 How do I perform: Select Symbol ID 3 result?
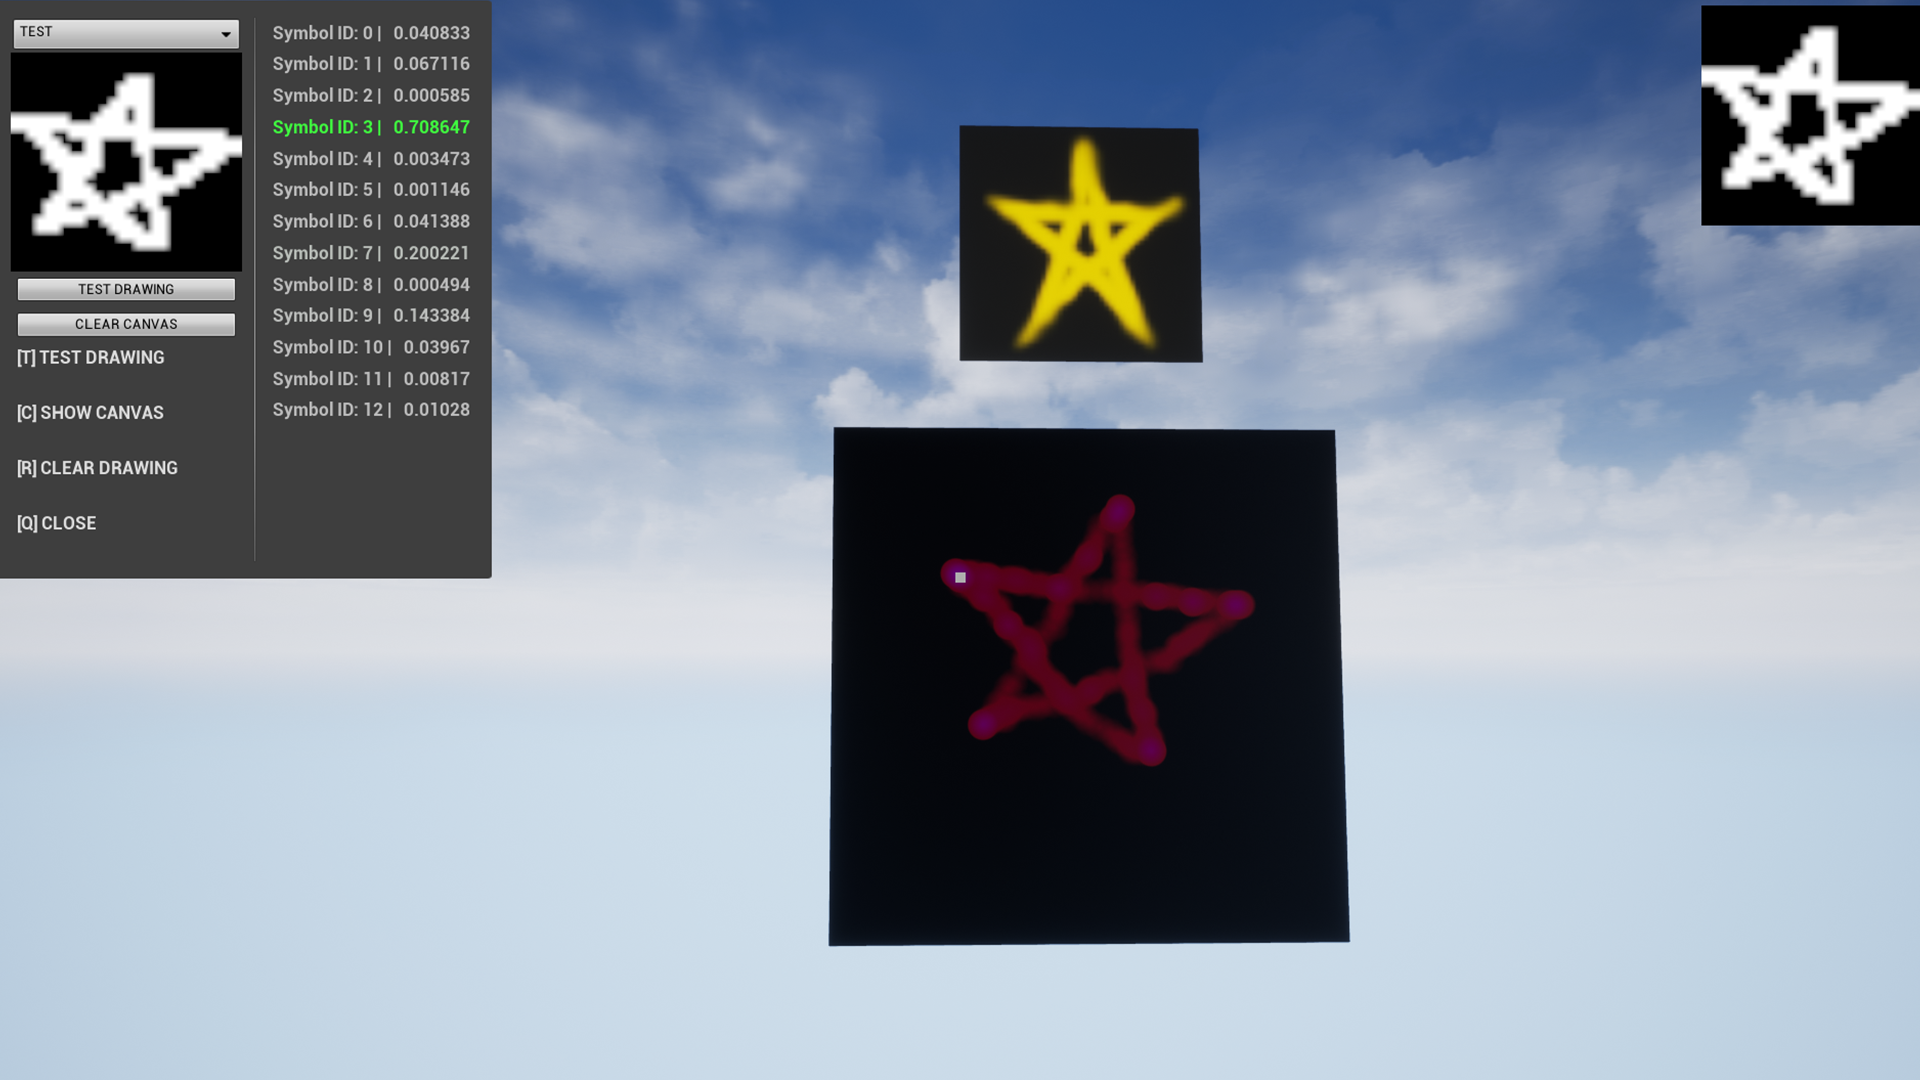[371, 125]
